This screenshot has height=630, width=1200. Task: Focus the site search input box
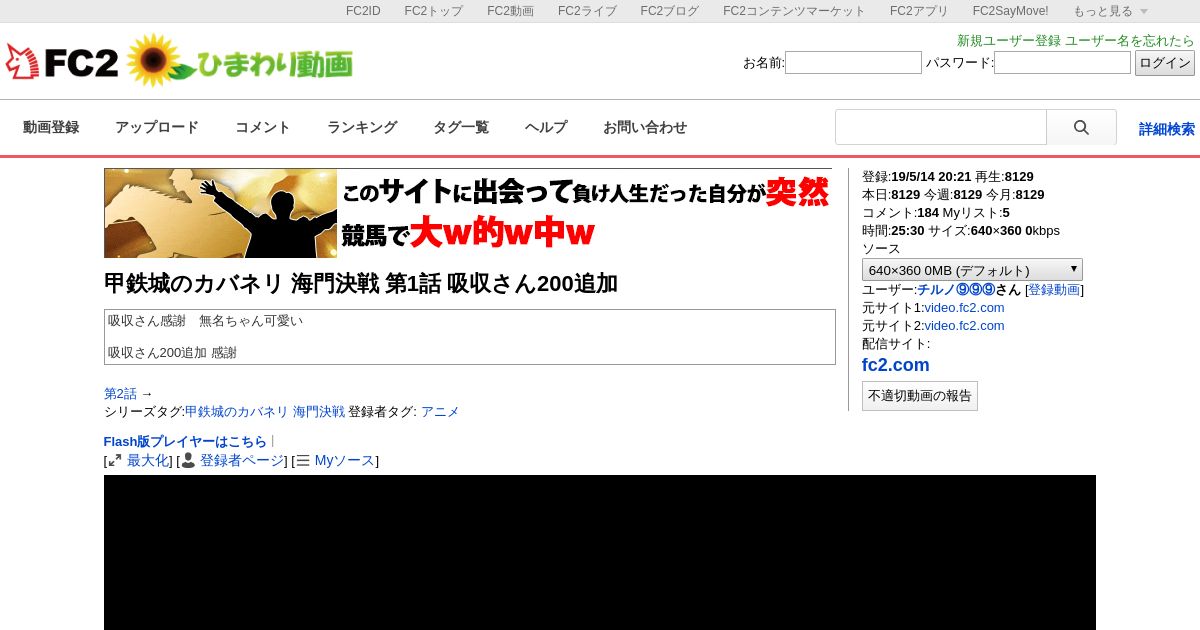coord(941,128)
